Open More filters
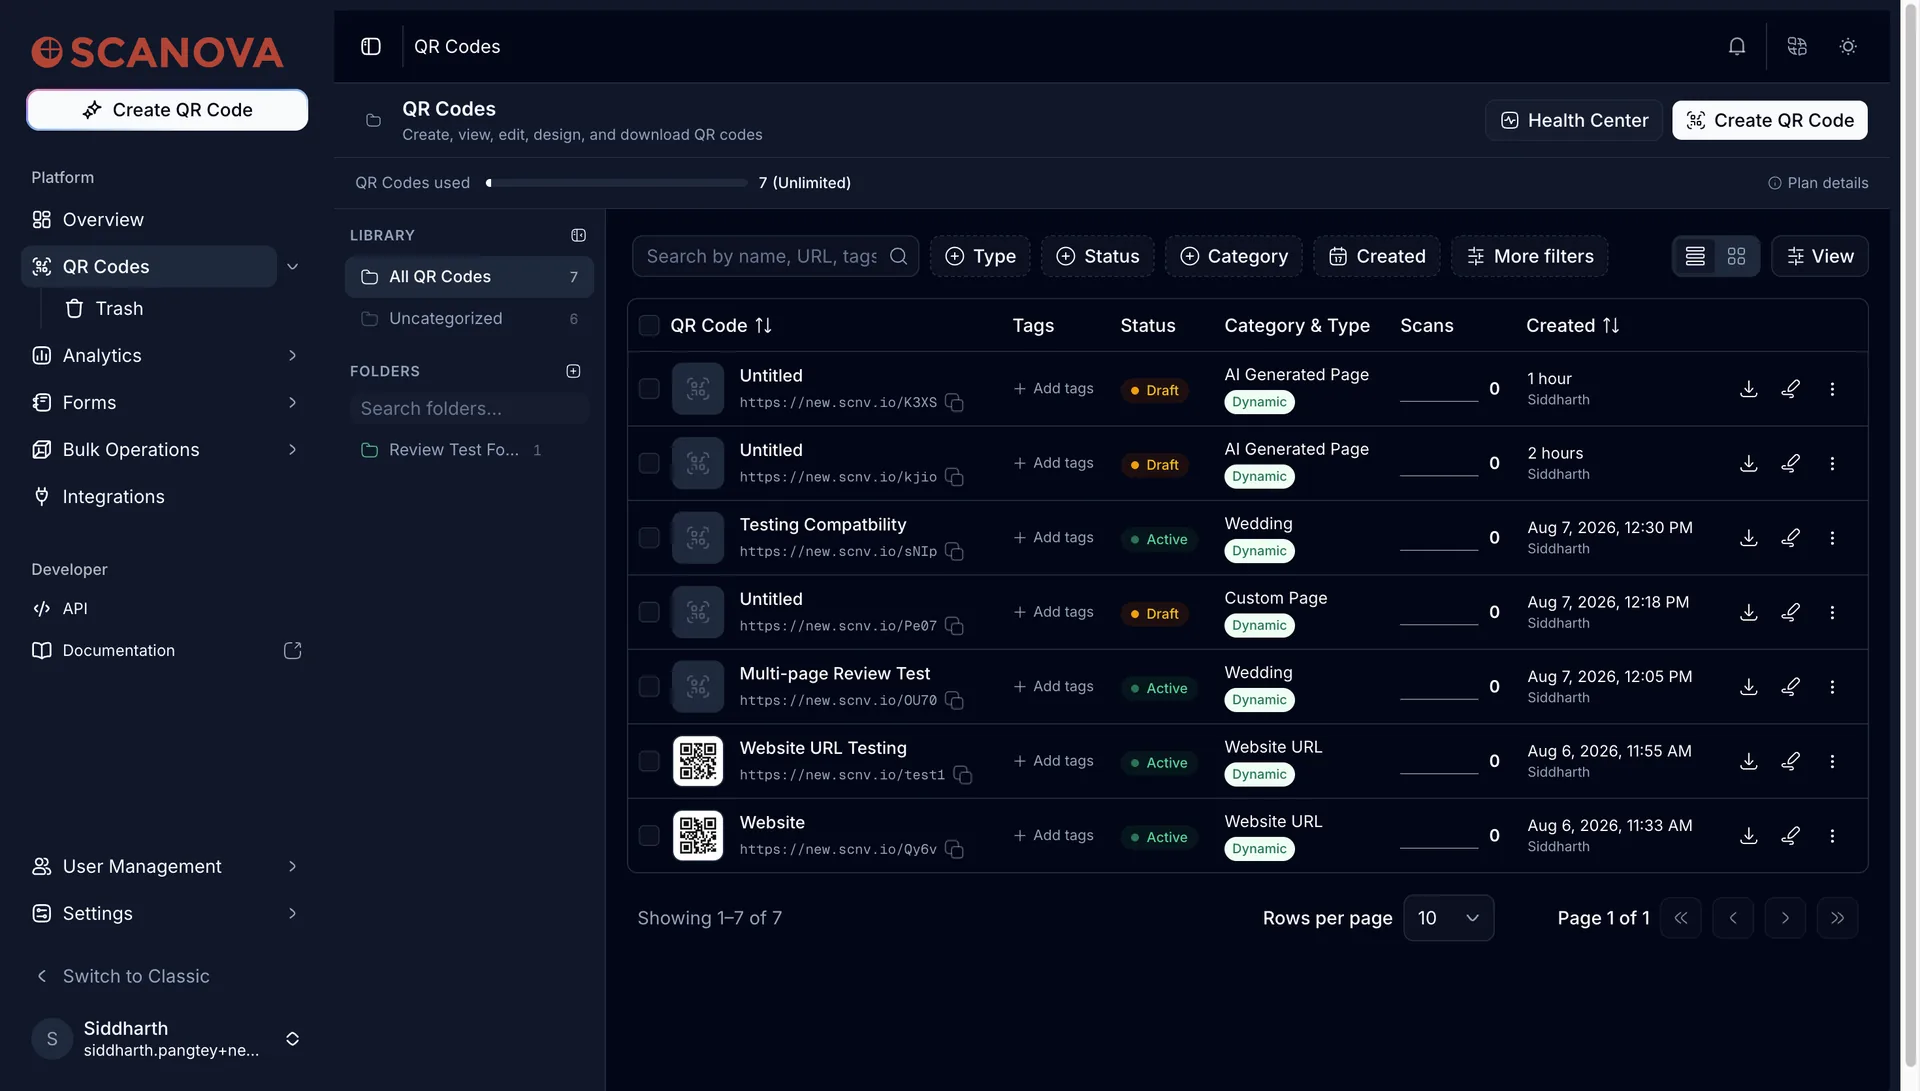Viewport: 1920px width, 1091px height. pos(1530,257)
